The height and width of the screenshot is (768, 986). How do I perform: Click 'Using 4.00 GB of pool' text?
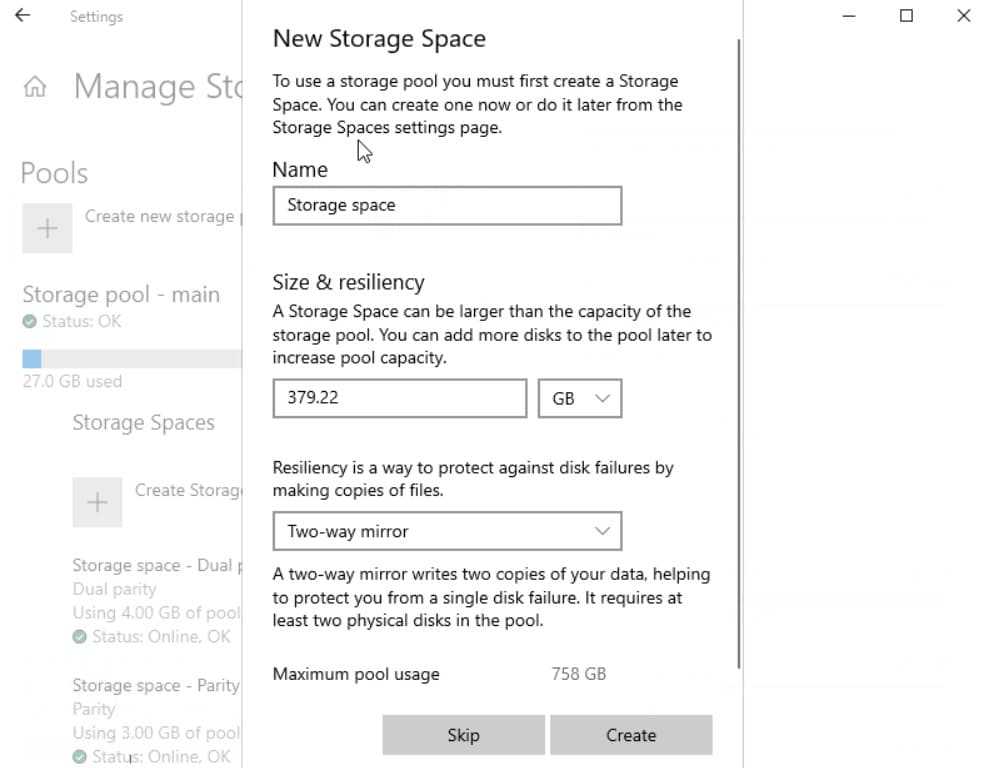click(x=157, y=613)
